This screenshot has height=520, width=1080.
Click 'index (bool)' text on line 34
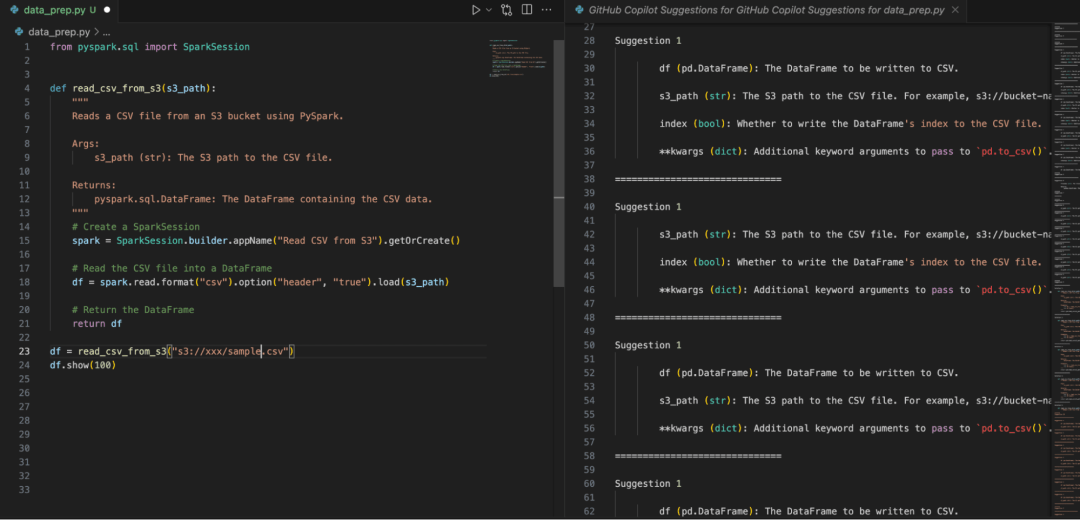point(692,123)
